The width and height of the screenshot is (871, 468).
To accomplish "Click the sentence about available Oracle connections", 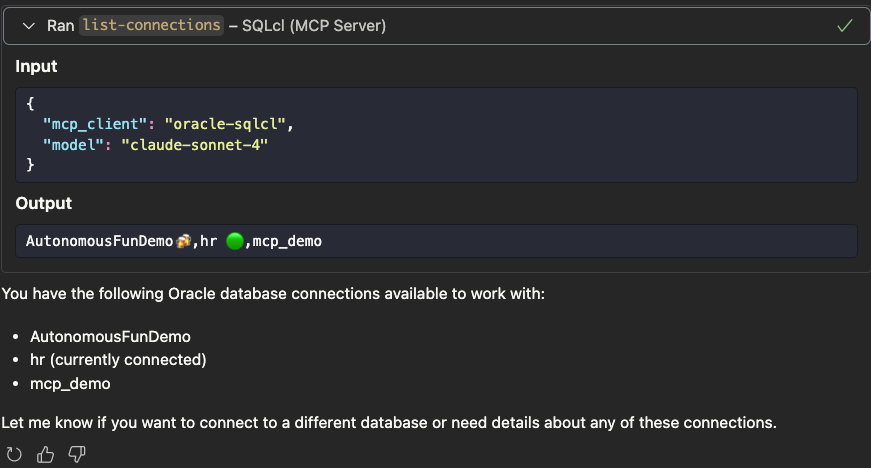I will pyautogui.click(x=273, y=294).
